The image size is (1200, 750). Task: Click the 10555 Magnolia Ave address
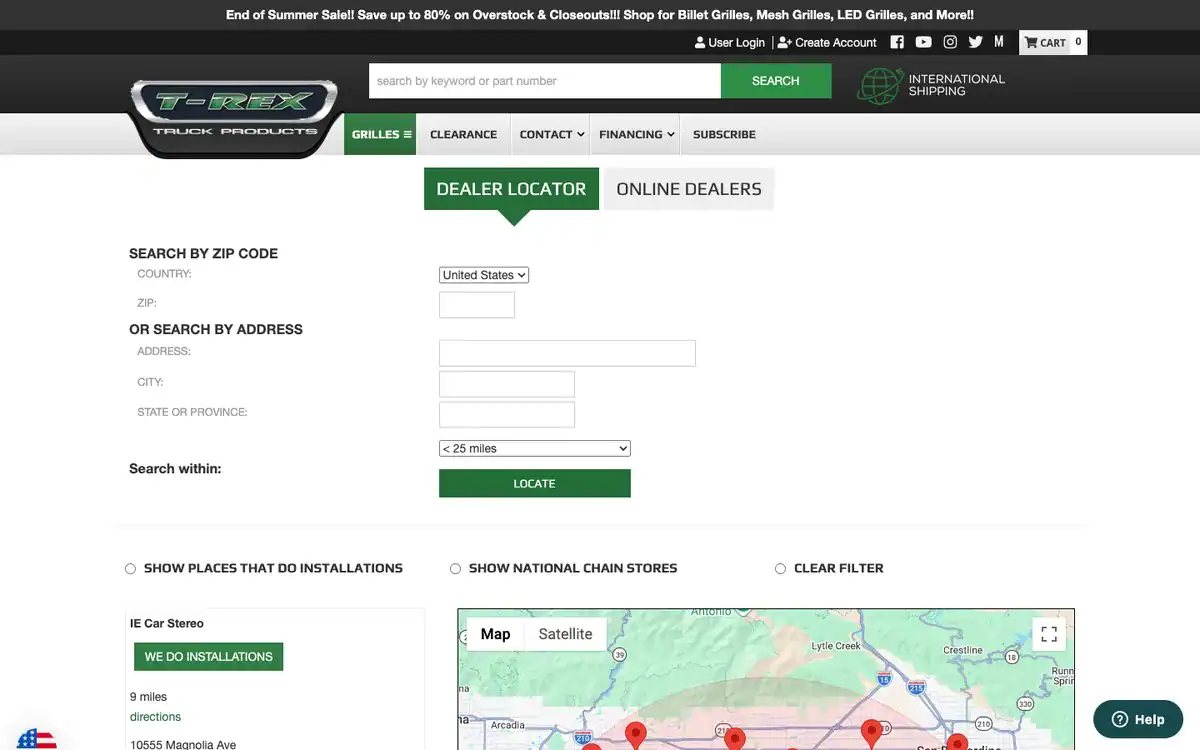tap(183, 744)
